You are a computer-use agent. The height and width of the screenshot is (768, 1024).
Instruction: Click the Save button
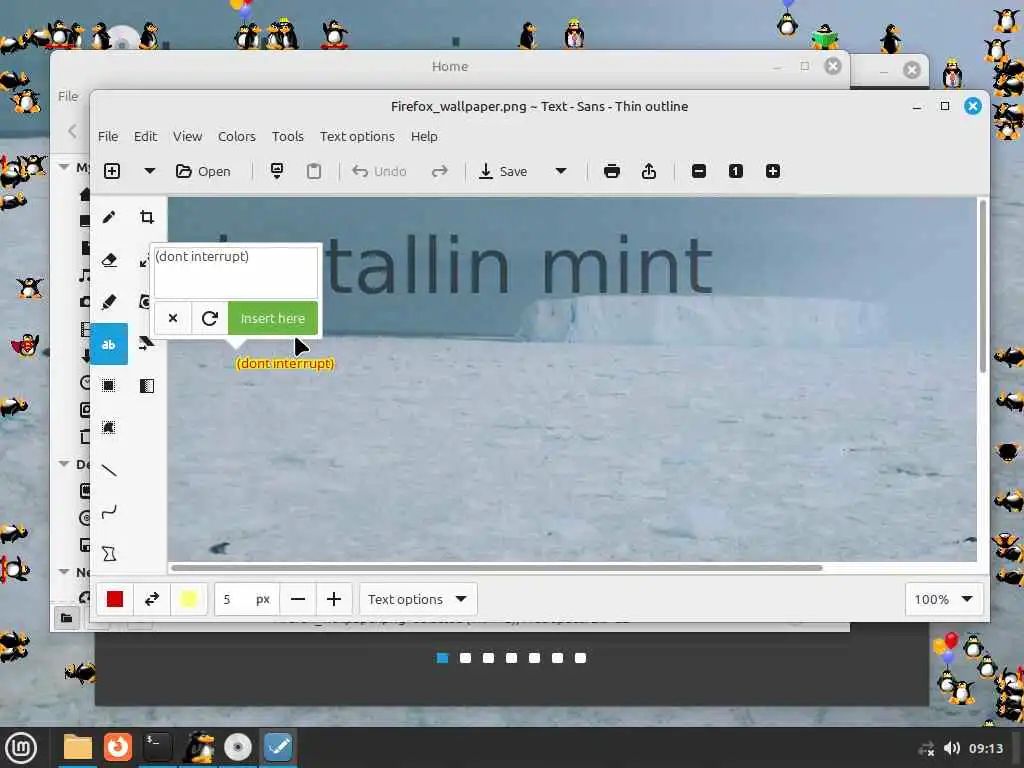[x=504, y=171]
